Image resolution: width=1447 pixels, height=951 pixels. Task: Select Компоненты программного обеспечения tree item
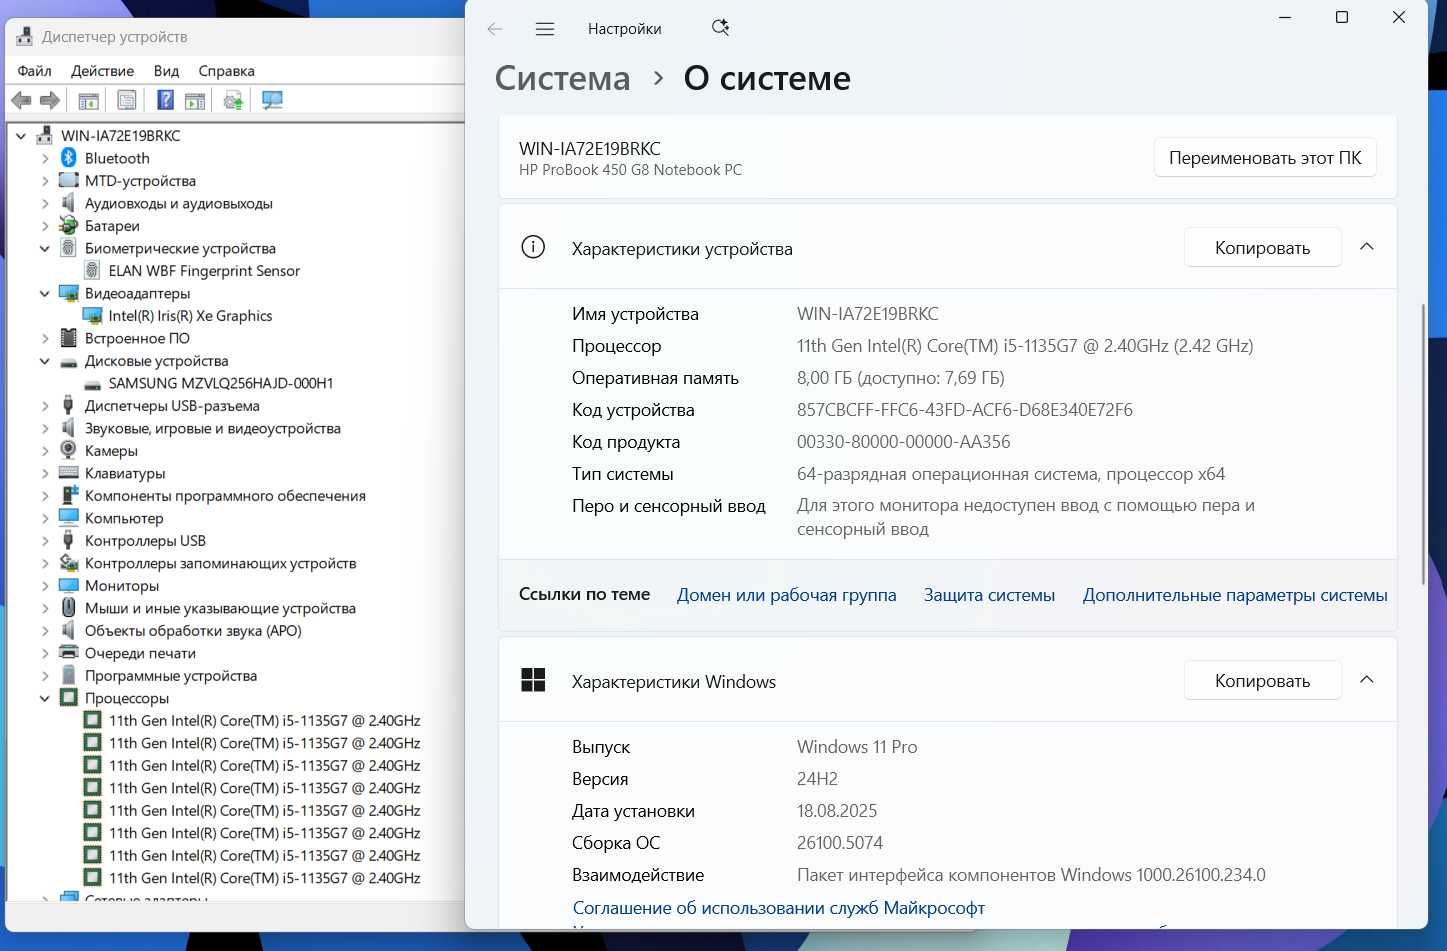225,496
